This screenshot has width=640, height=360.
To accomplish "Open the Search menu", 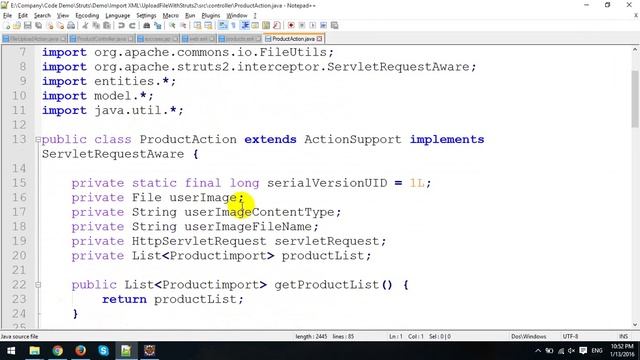I will point(42,16).
